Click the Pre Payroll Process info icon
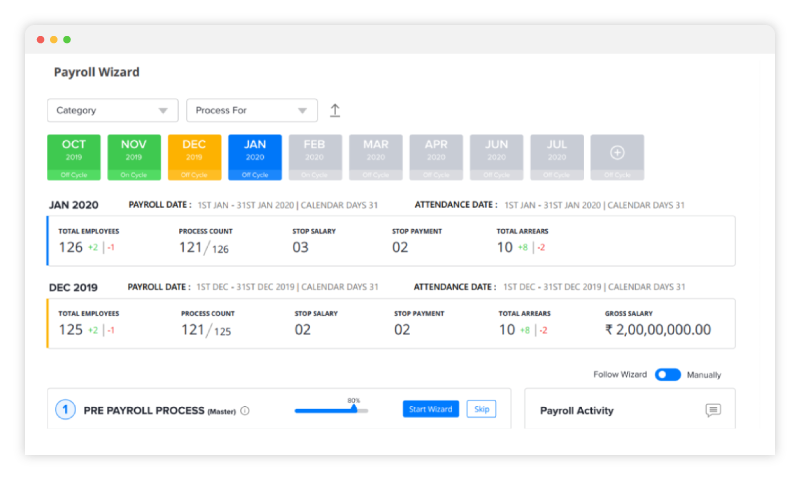This screenshot has width=800, height=480. pos(245,410)
